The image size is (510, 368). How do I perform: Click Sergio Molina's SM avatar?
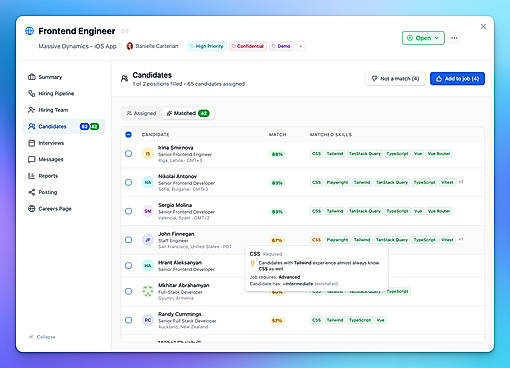coord(148,211)
